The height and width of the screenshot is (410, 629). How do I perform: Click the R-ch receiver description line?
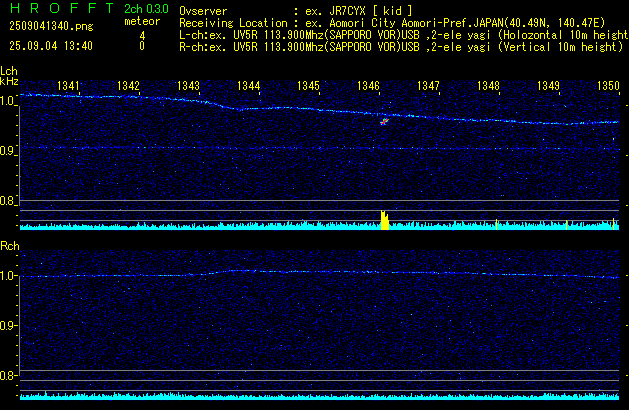click(401, 47)
